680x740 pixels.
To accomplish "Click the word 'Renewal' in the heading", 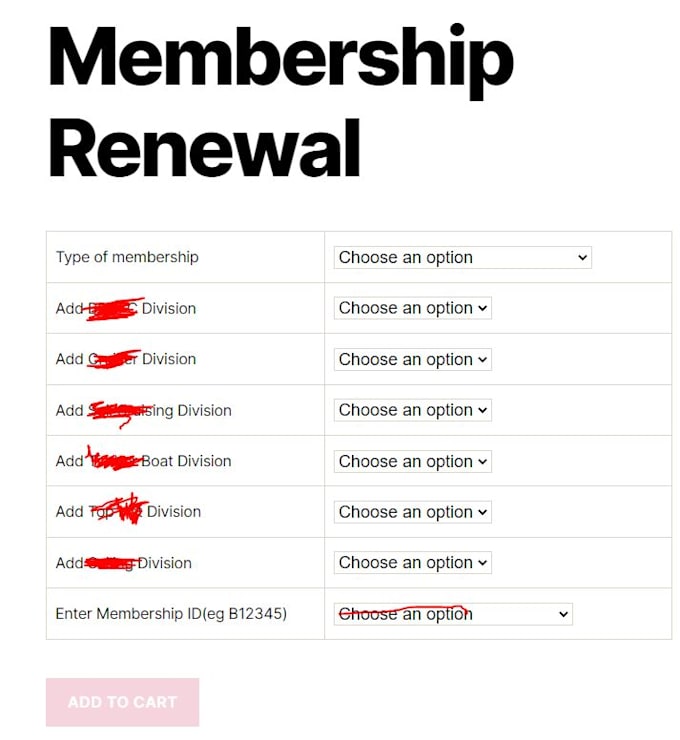I will click(204, 150).
